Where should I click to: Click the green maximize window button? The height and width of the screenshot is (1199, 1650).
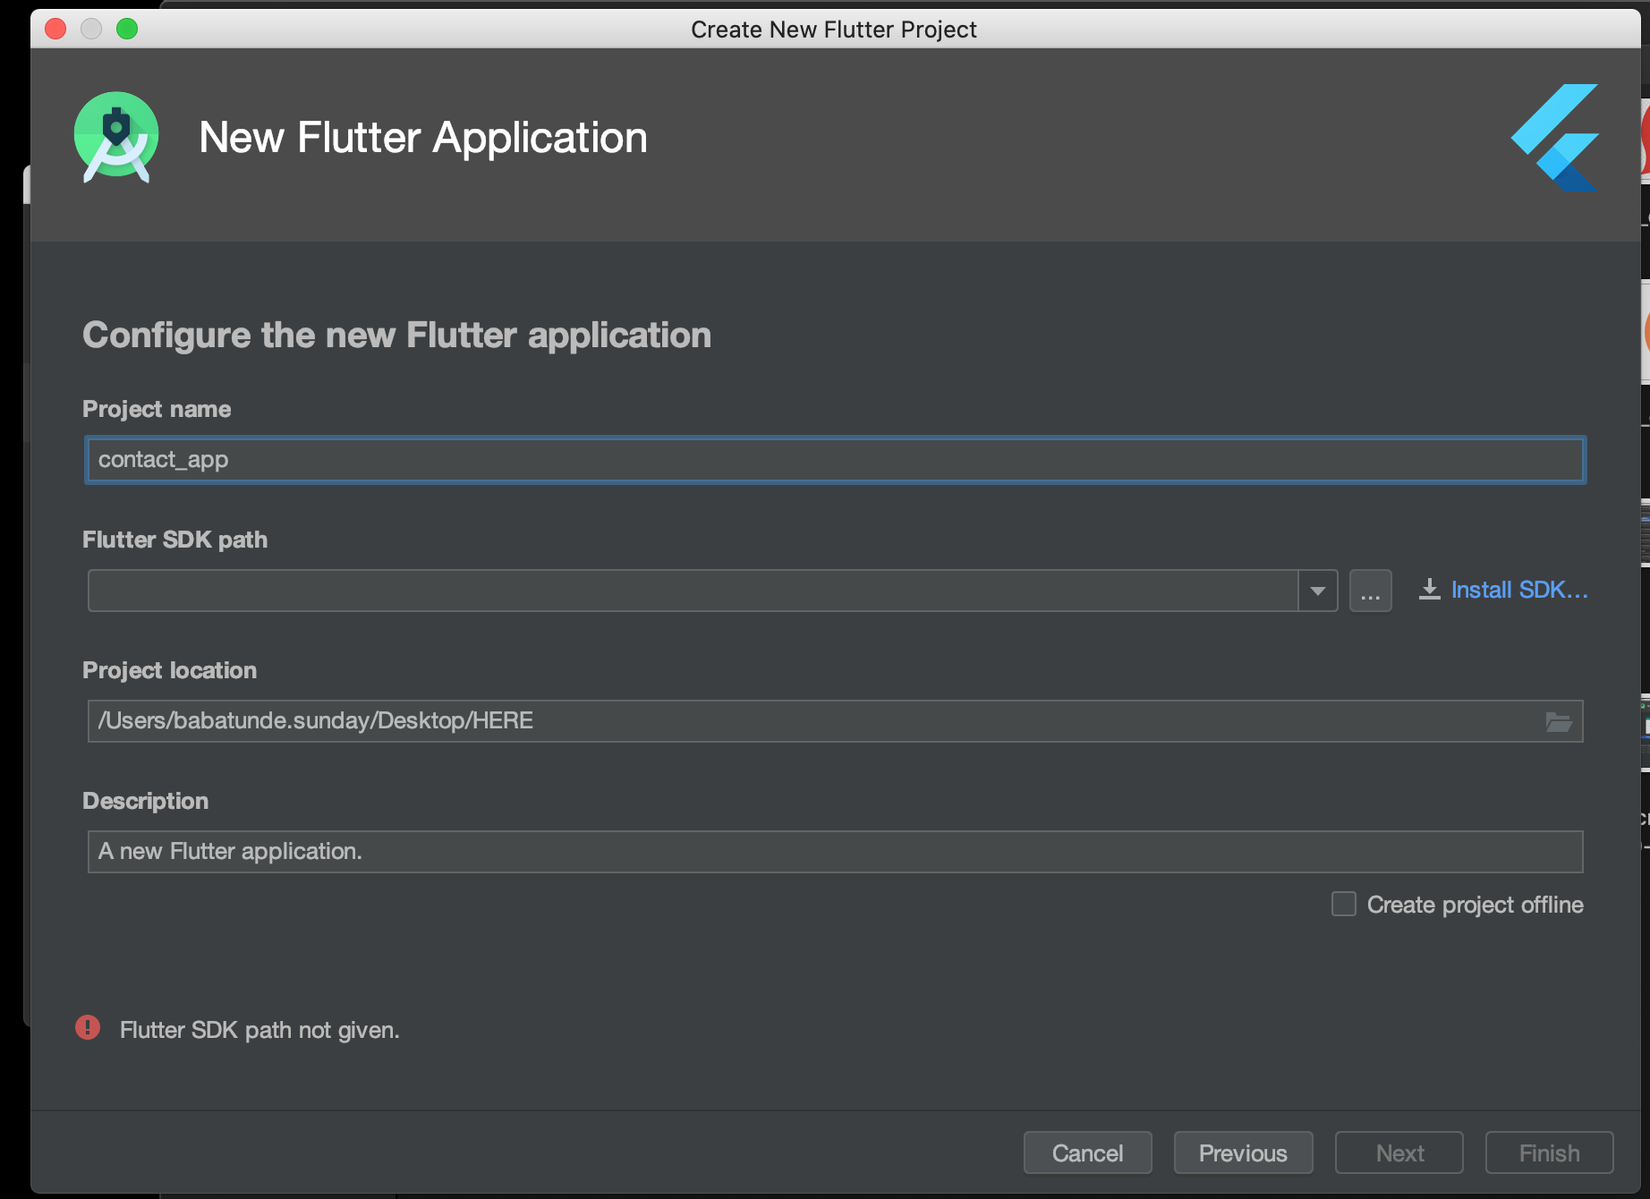pyautogui.click(x=127, y=29)
